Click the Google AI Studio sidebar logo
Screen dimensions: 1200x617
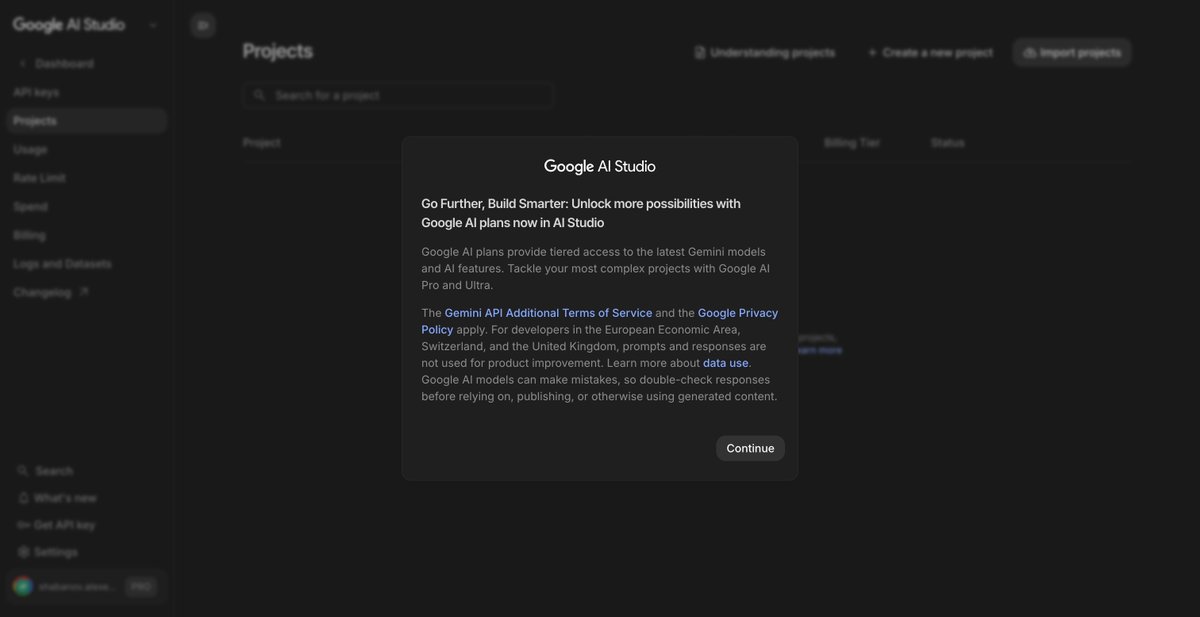click(69, 25)
